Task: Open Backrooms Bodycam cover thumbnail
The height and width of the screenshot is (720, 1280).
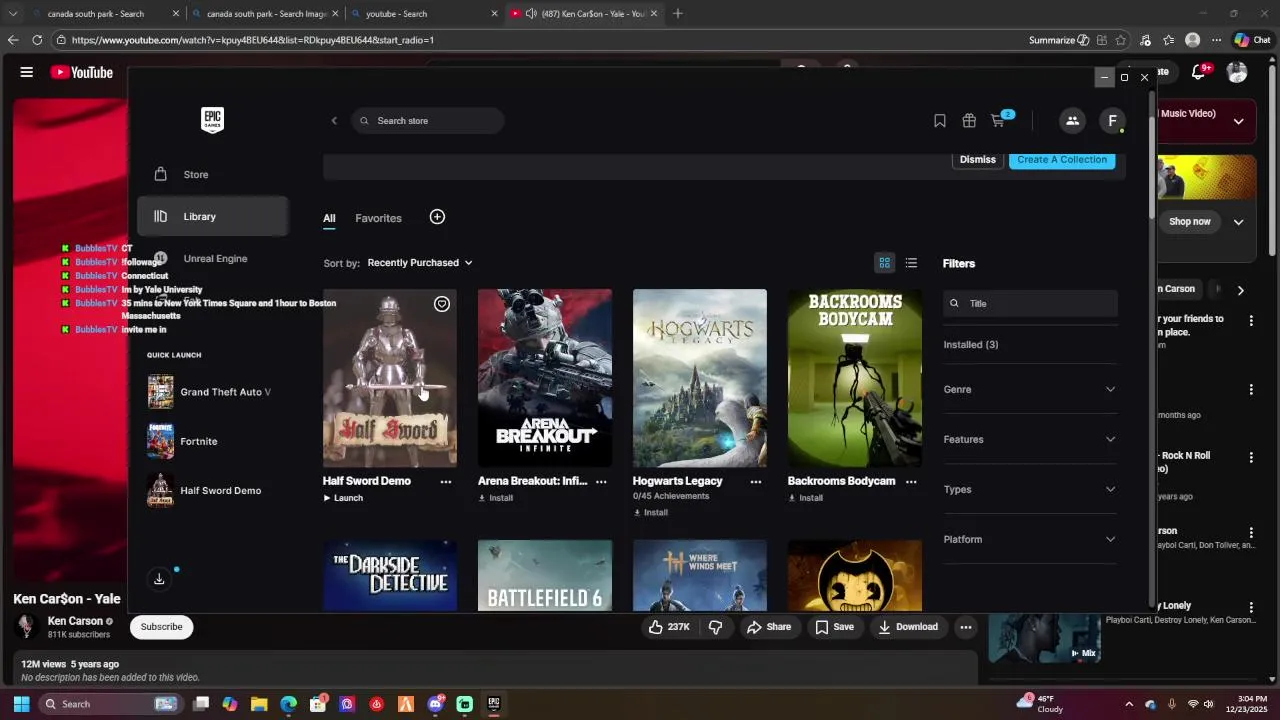Action: coord(855,378)
